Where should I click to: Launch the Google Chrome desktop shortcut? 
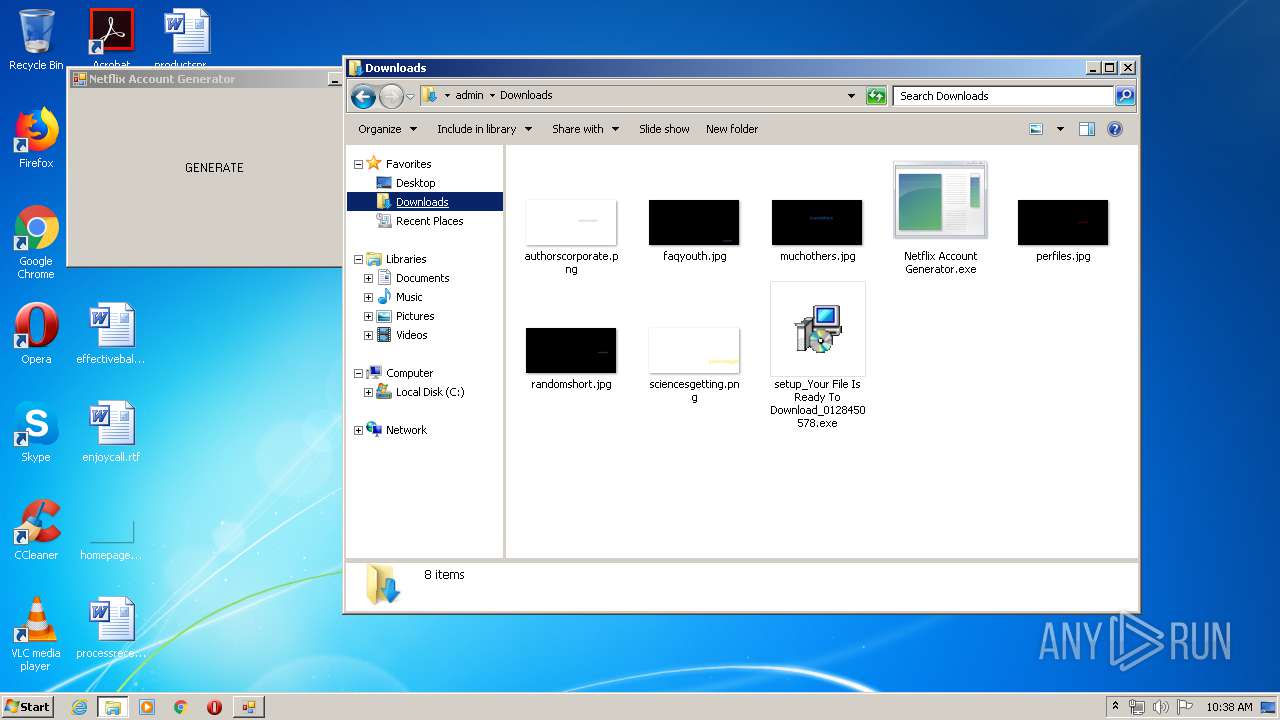coord(36,242)
